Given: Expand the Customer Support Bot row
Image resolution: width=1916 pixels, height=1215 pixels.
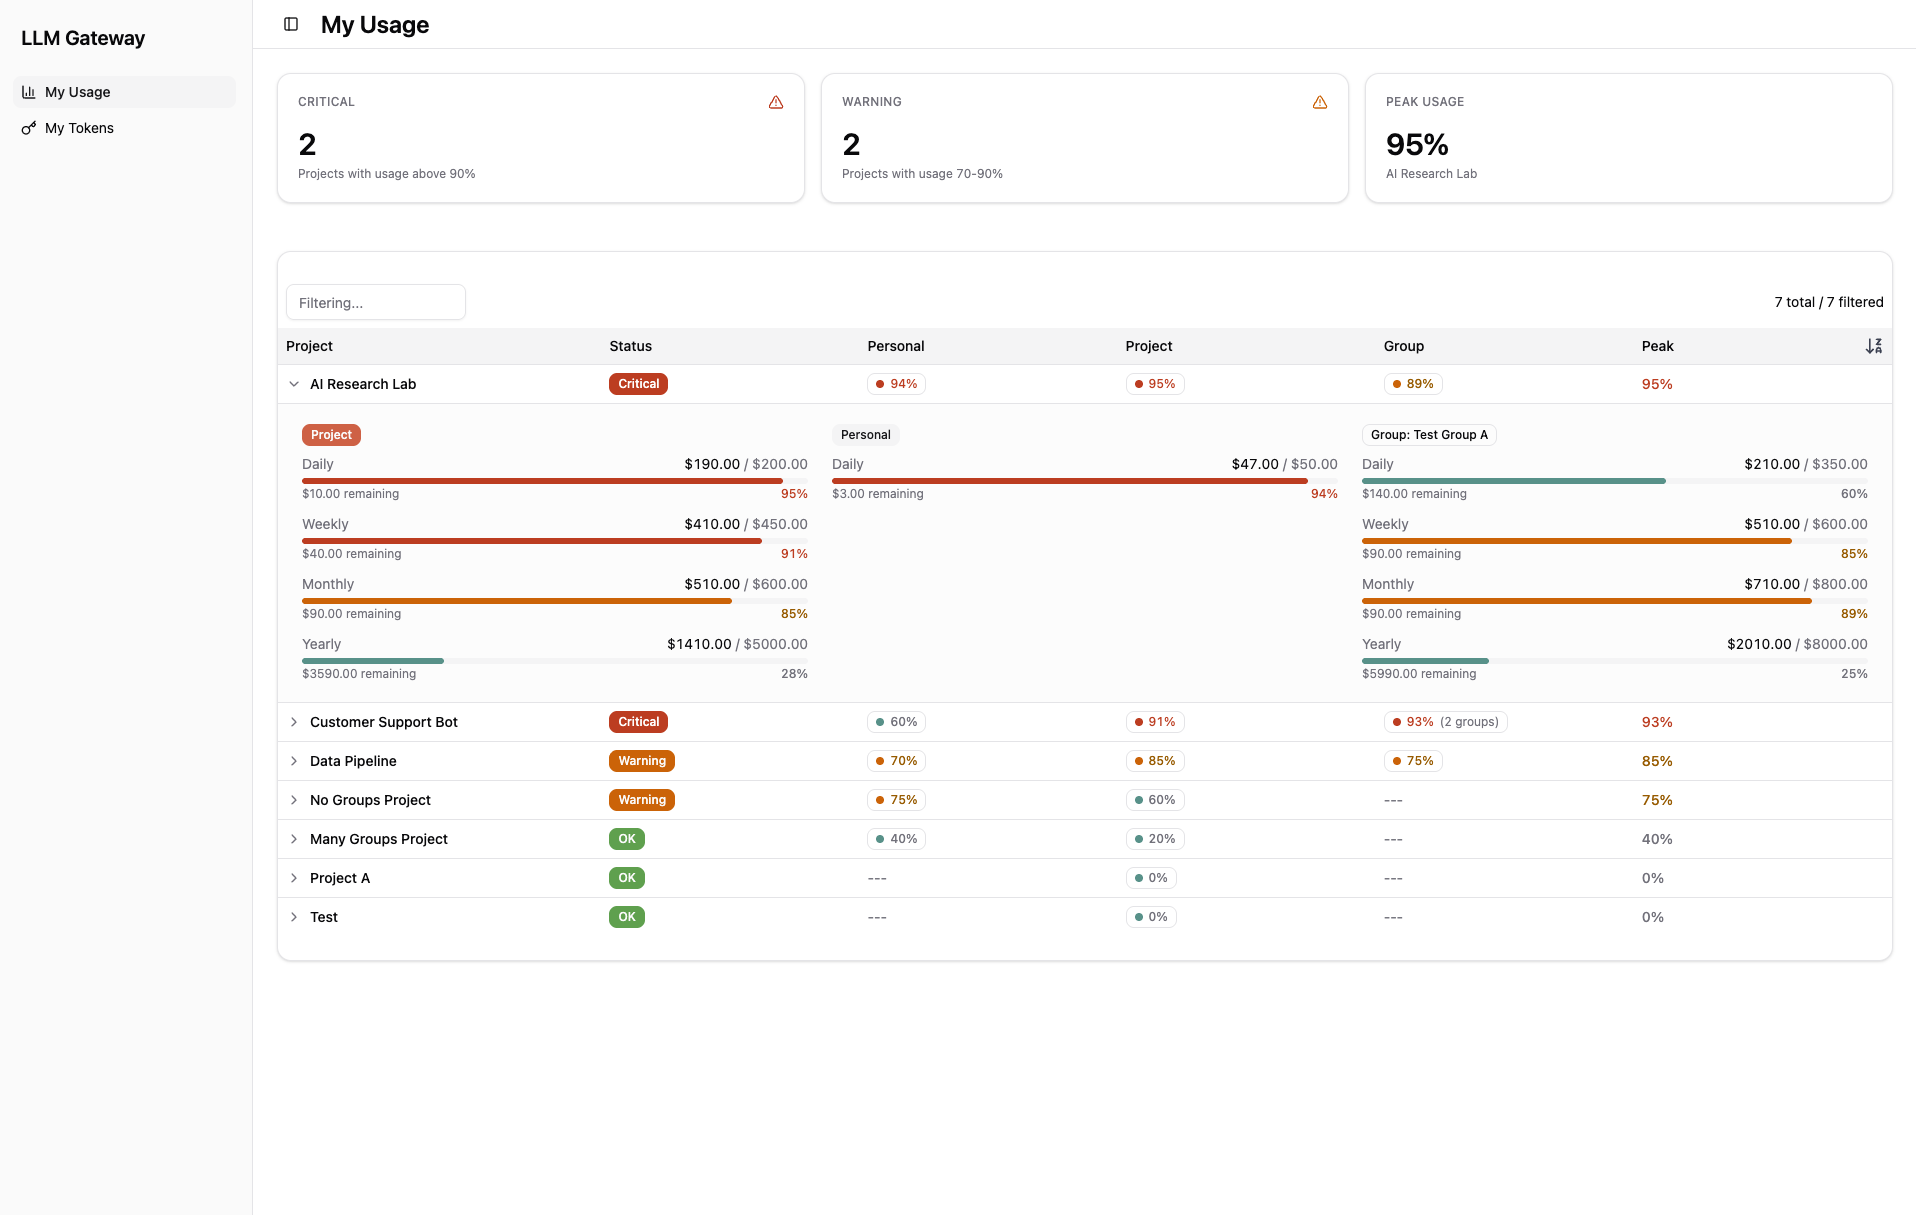Looking at the screenshot, I should (294, 722).
